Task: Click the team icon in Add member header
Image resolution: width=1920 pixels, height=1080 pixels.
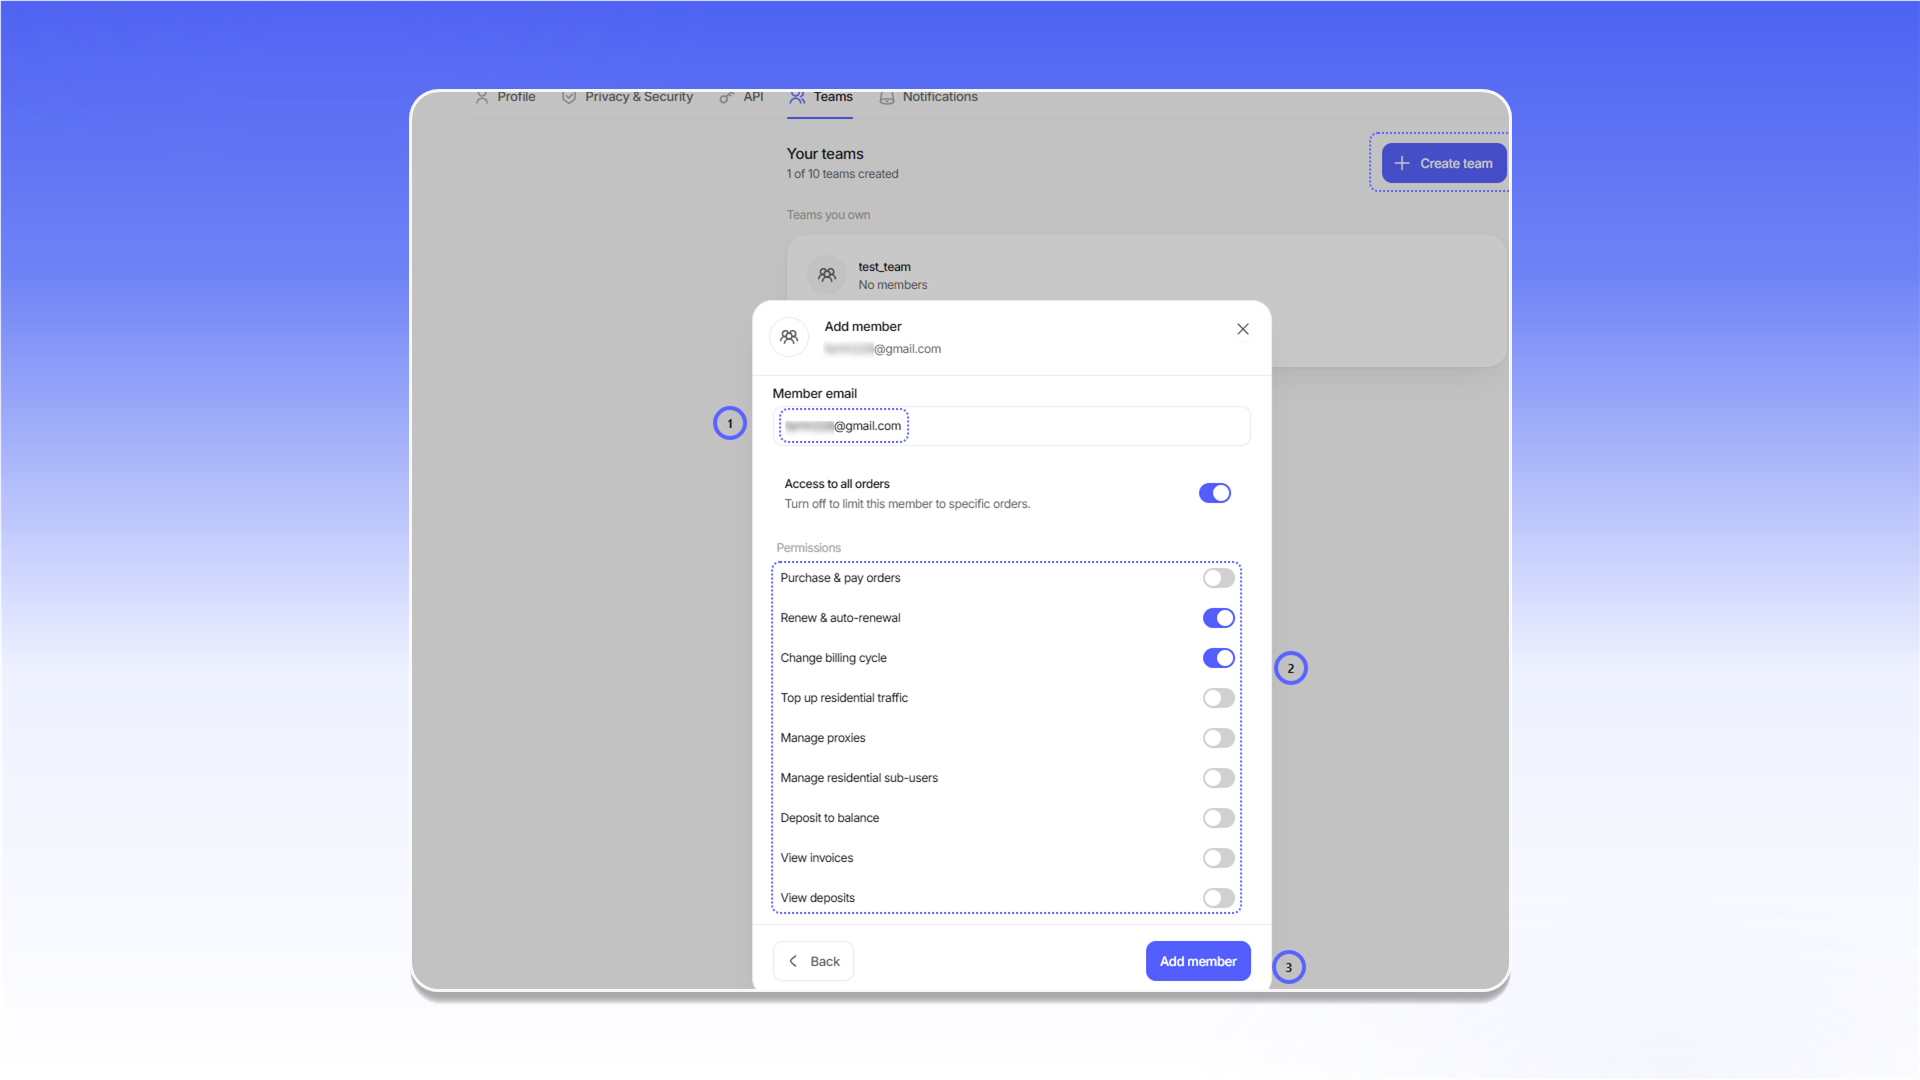Action: [x=789, y=337]
